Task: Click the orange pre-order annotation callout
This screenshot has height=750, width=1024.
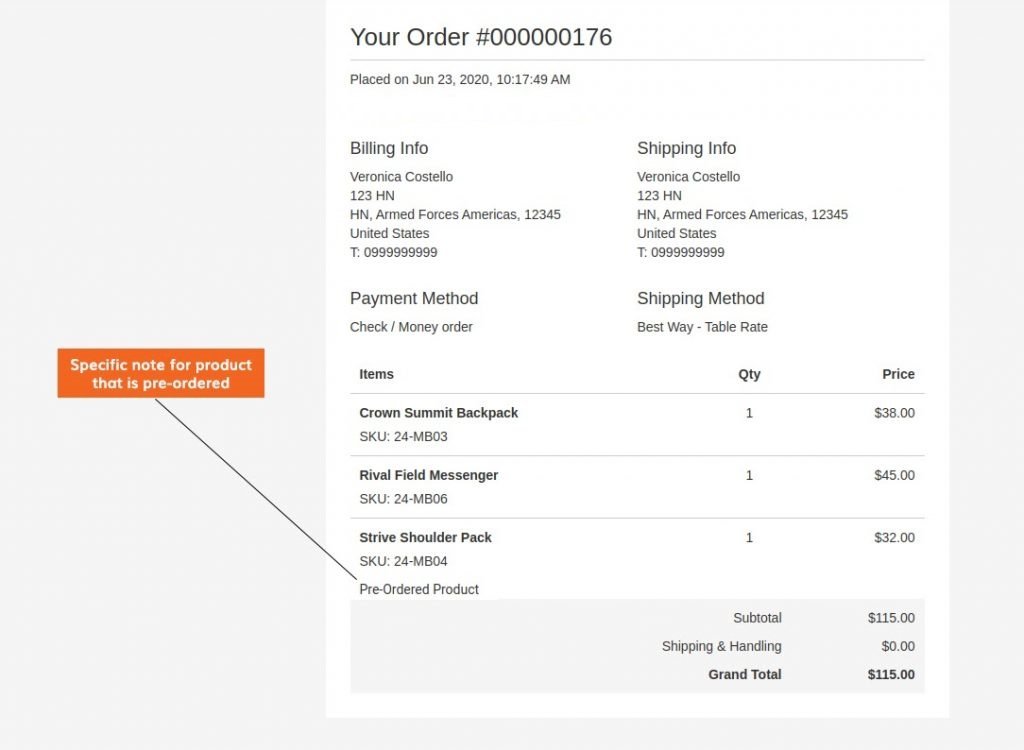Action: coord(161,374)
